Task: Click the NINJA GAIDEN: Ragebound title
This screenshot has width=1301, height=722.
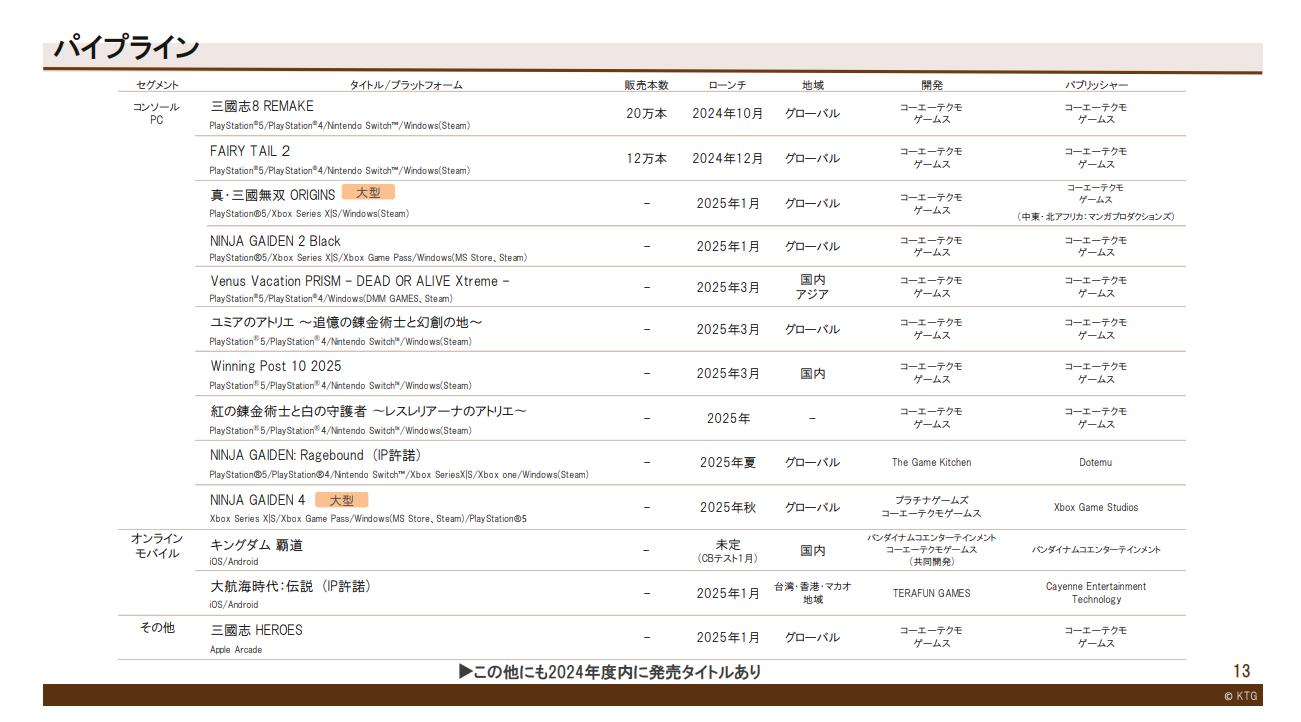Action: (315, 455)
